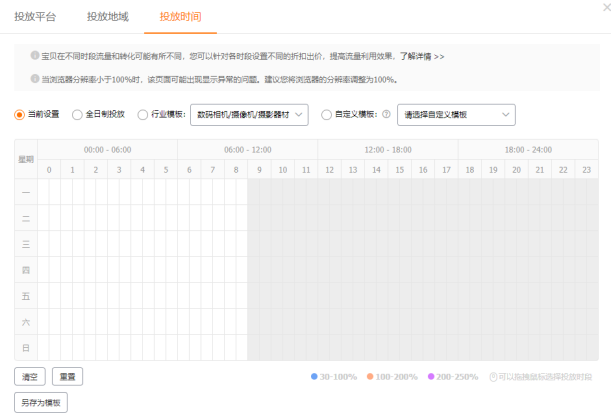Click the 六 (Saturday) row label
611x416 pixels.
(x=26, y=322)
